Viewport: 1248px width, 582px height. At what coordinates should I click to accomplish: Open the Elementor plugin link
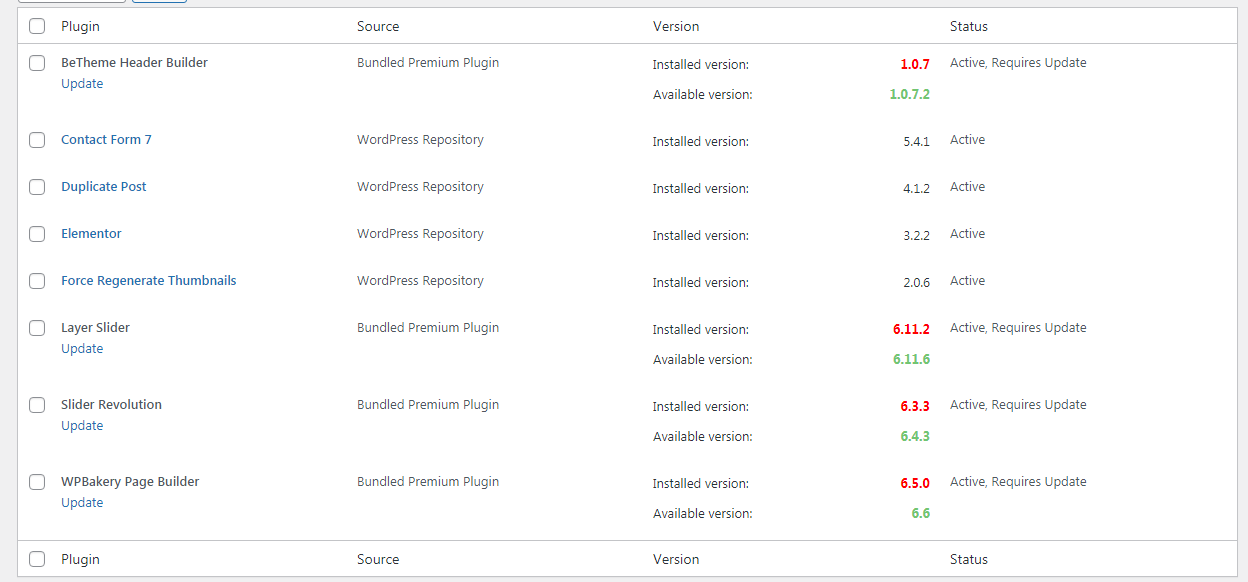[x=91, y=234]
